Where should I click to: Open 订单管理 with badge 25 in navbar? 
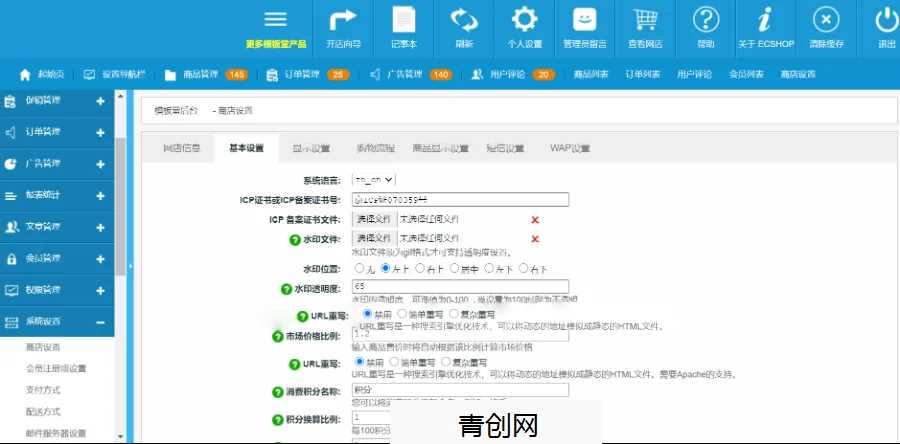tap(308, 75)
